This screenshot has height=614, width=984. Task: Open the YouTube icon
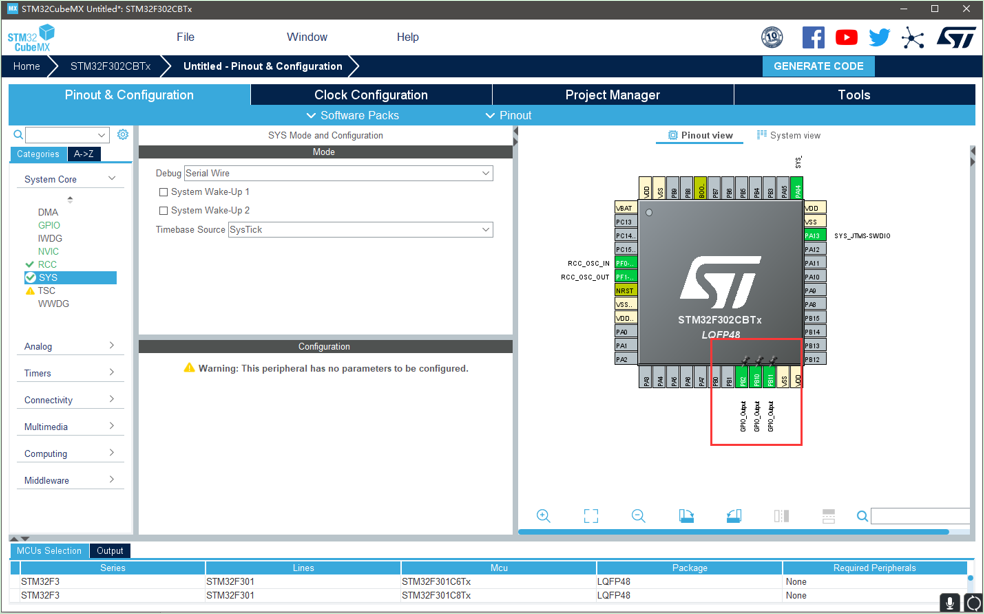(846, 38)
